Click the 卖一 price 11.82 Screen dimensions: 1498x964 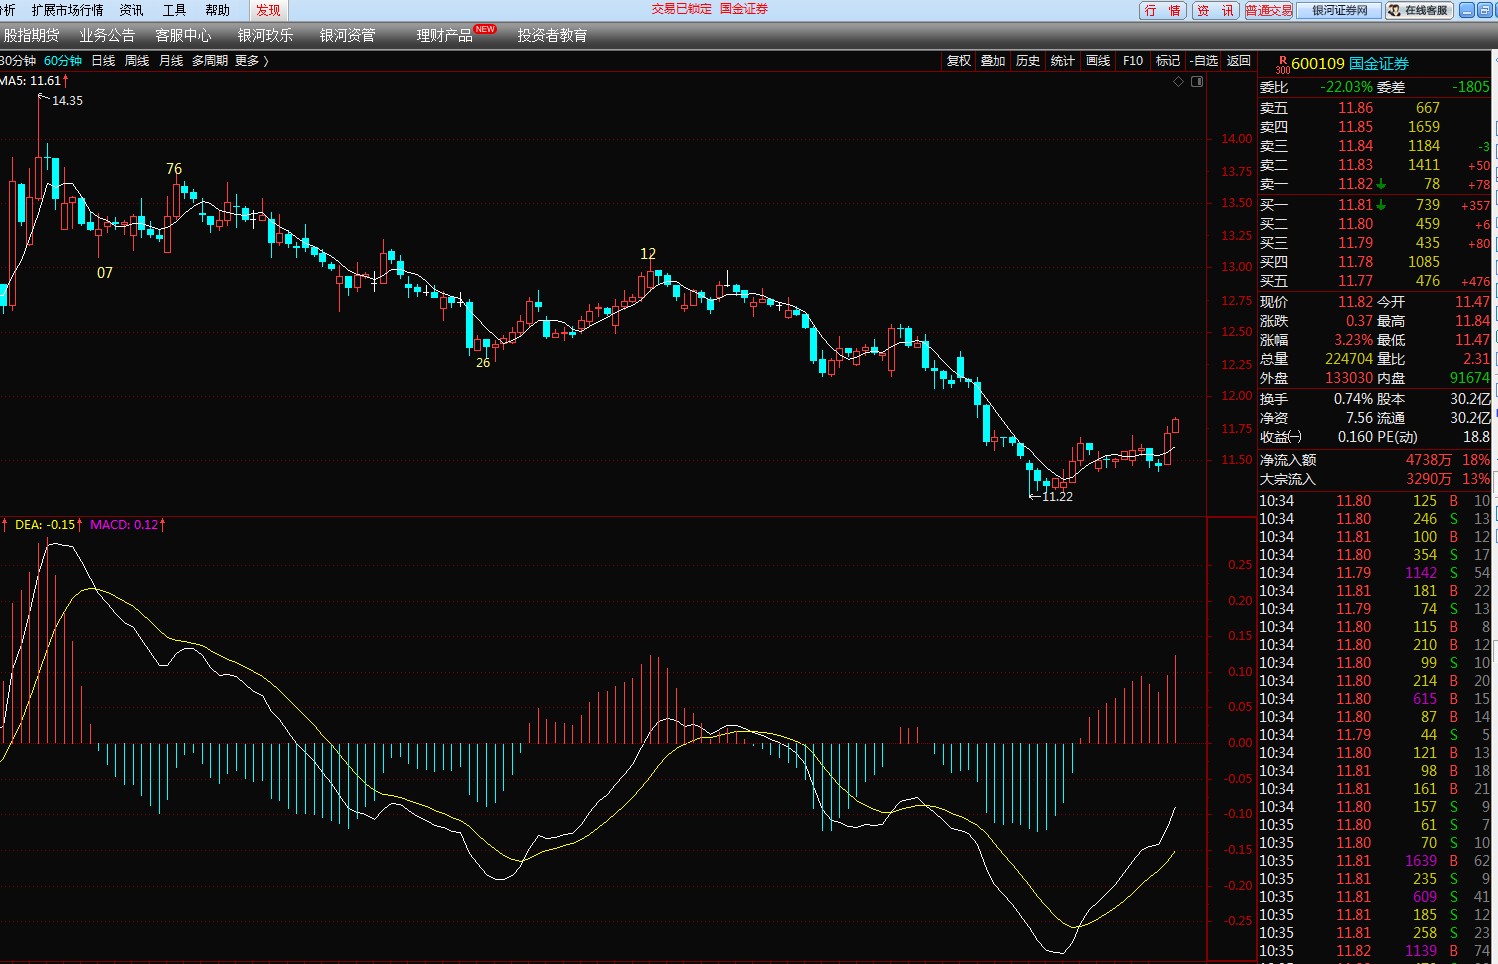pyautogui.click(x=1356, y=184)
